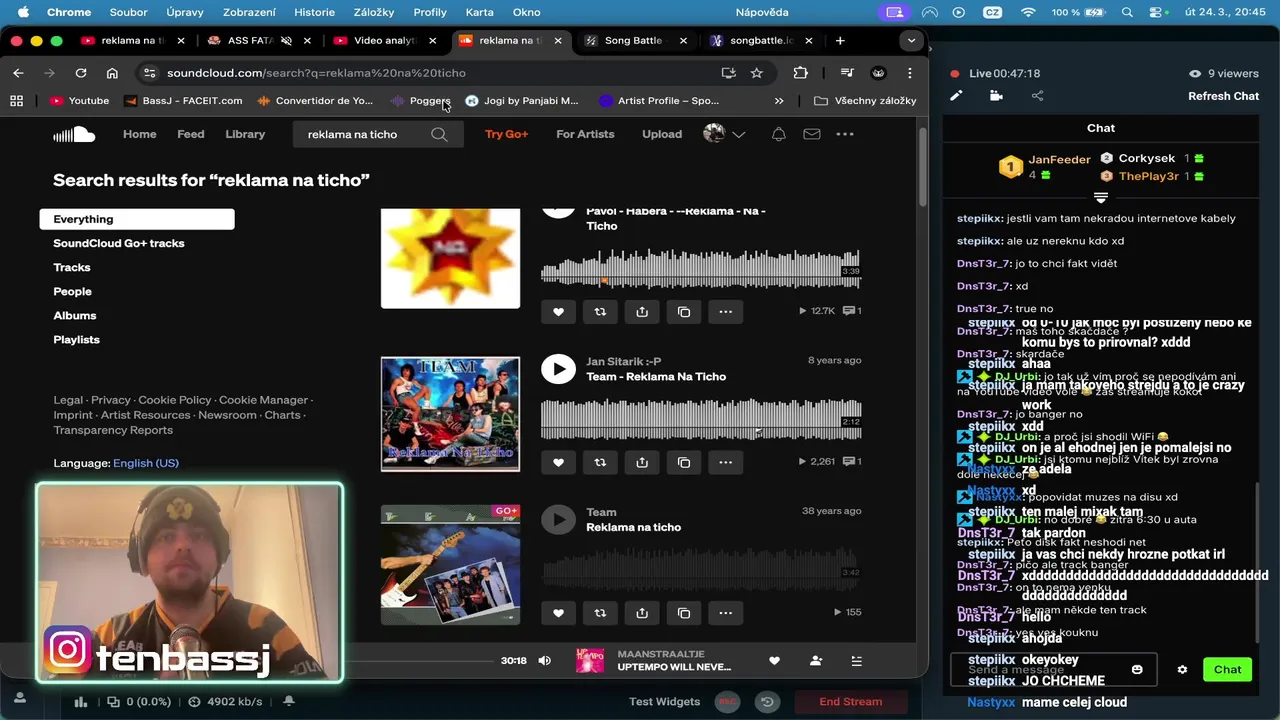Click Upload in SoundCloud header
The image size is (1280, 720).
[x=662, y=134]
